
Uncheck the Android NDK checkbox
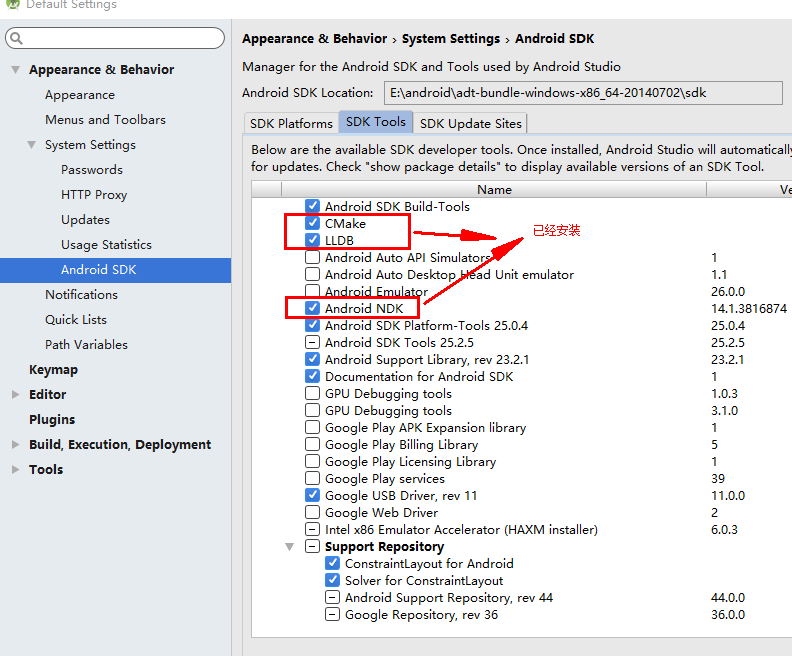pos(313,308)
